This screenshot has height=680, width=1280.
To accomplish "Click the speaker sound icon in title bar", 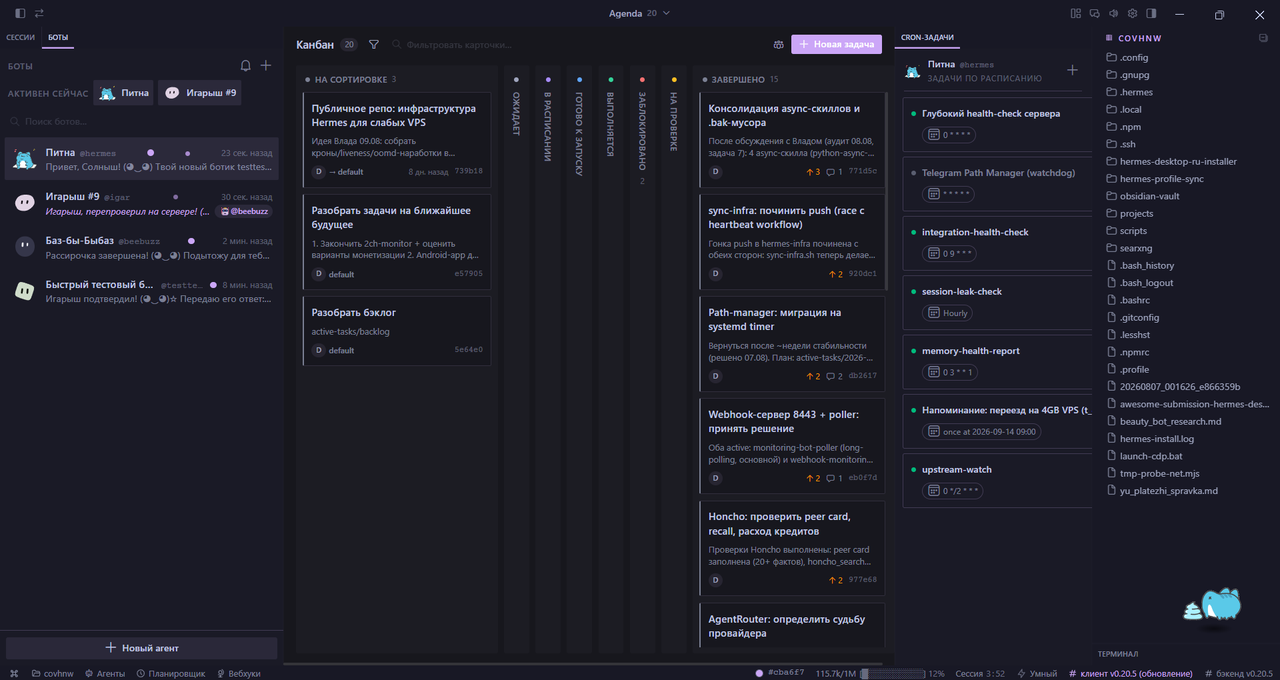I will [x=1114, y=14].
